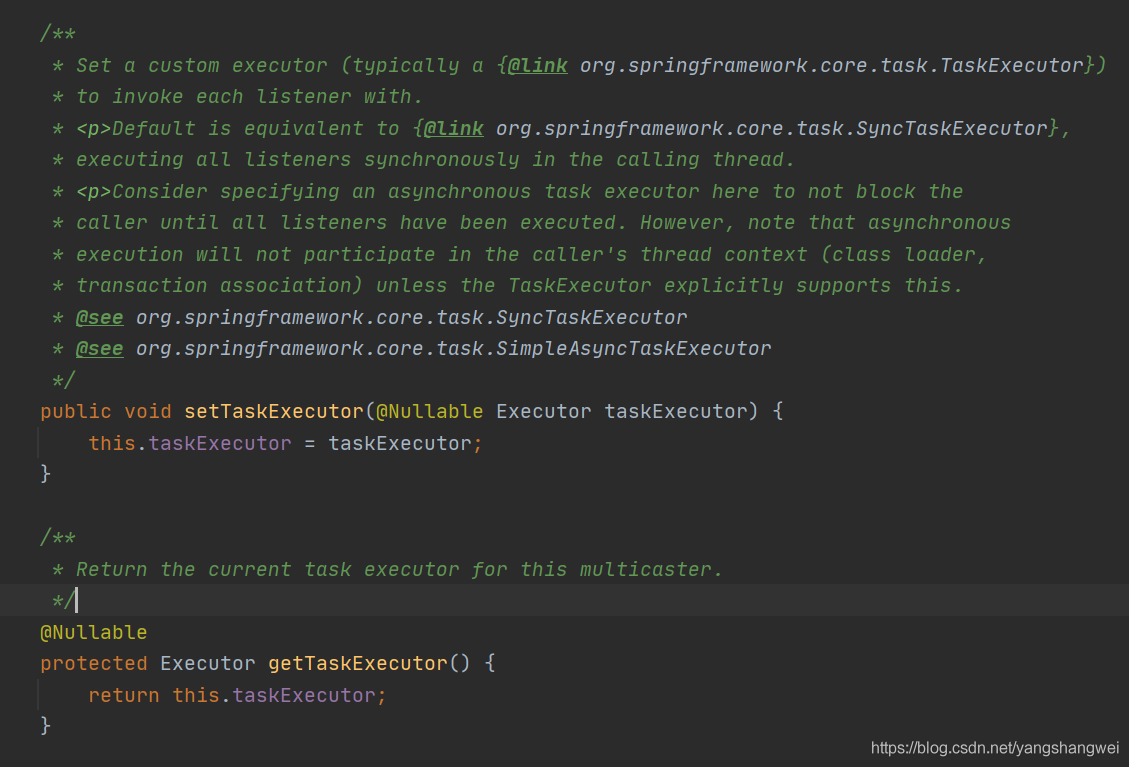This screenshot has width=1129, height=767.
Task: Click the @Nullable annotation above getTaskExecutor
Action: [x=93, y=633]
